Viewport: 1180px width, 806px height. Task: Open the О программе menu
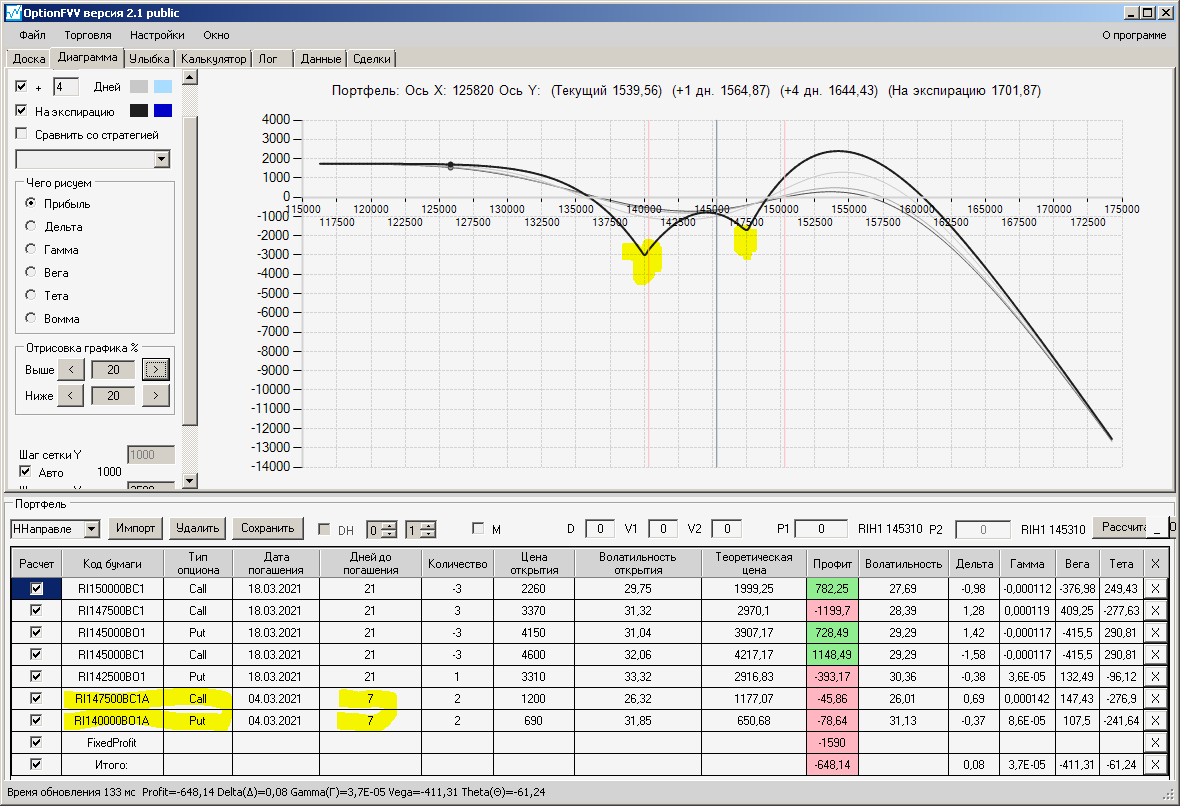pyautogui.click(x=1133, y=35)
